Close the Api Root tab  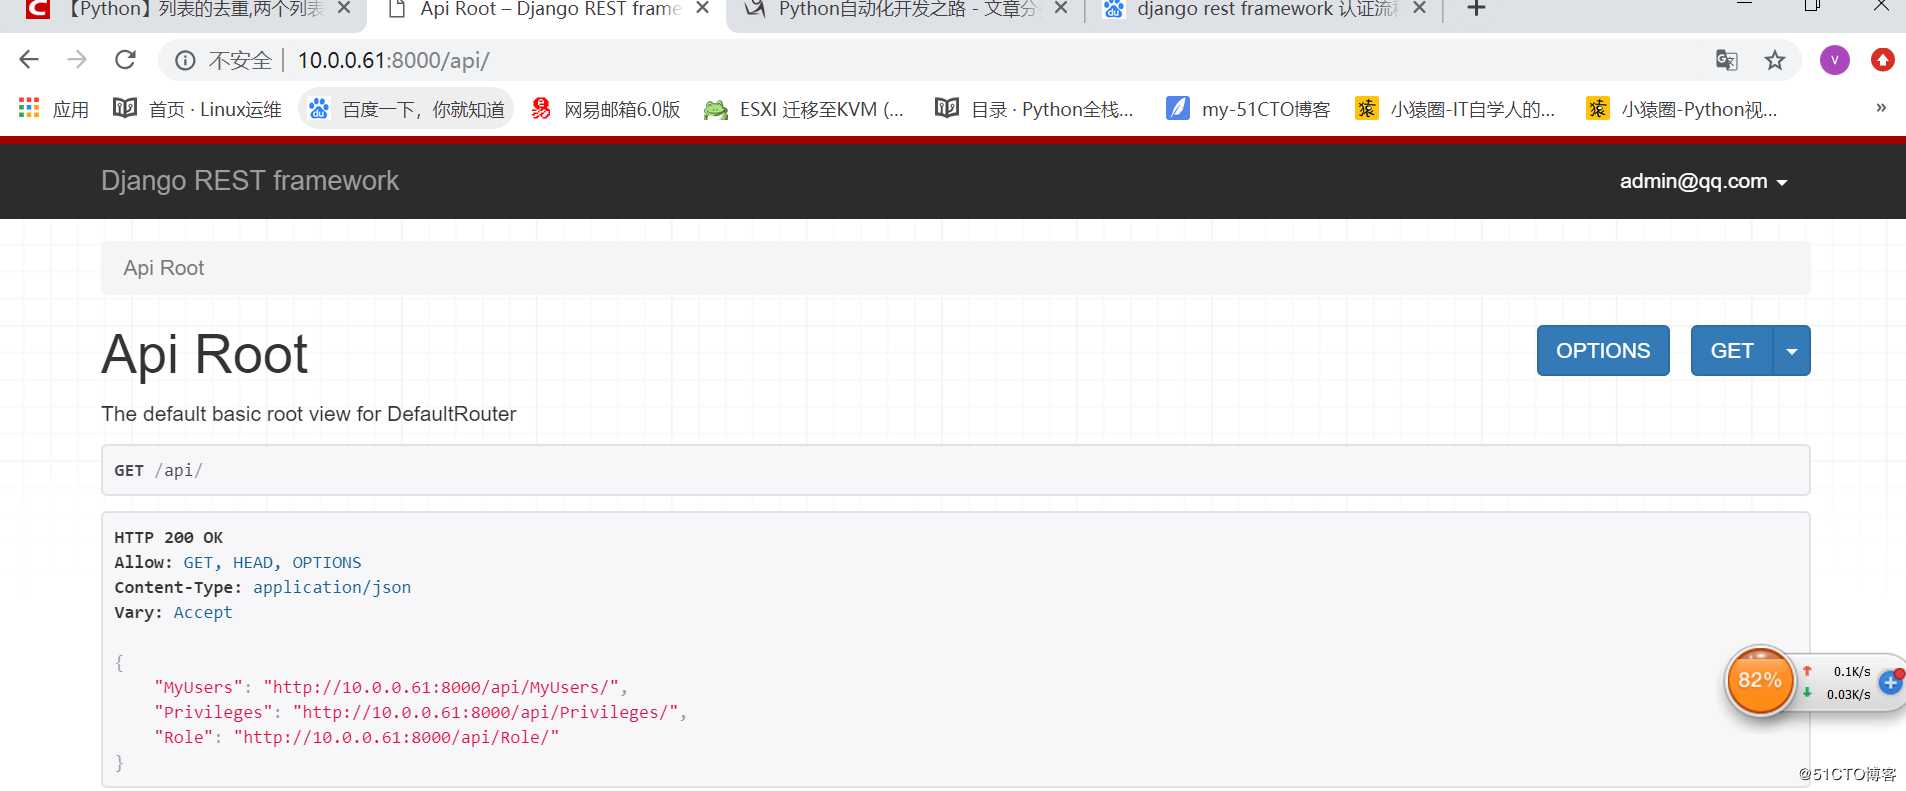tap(702, 8)
